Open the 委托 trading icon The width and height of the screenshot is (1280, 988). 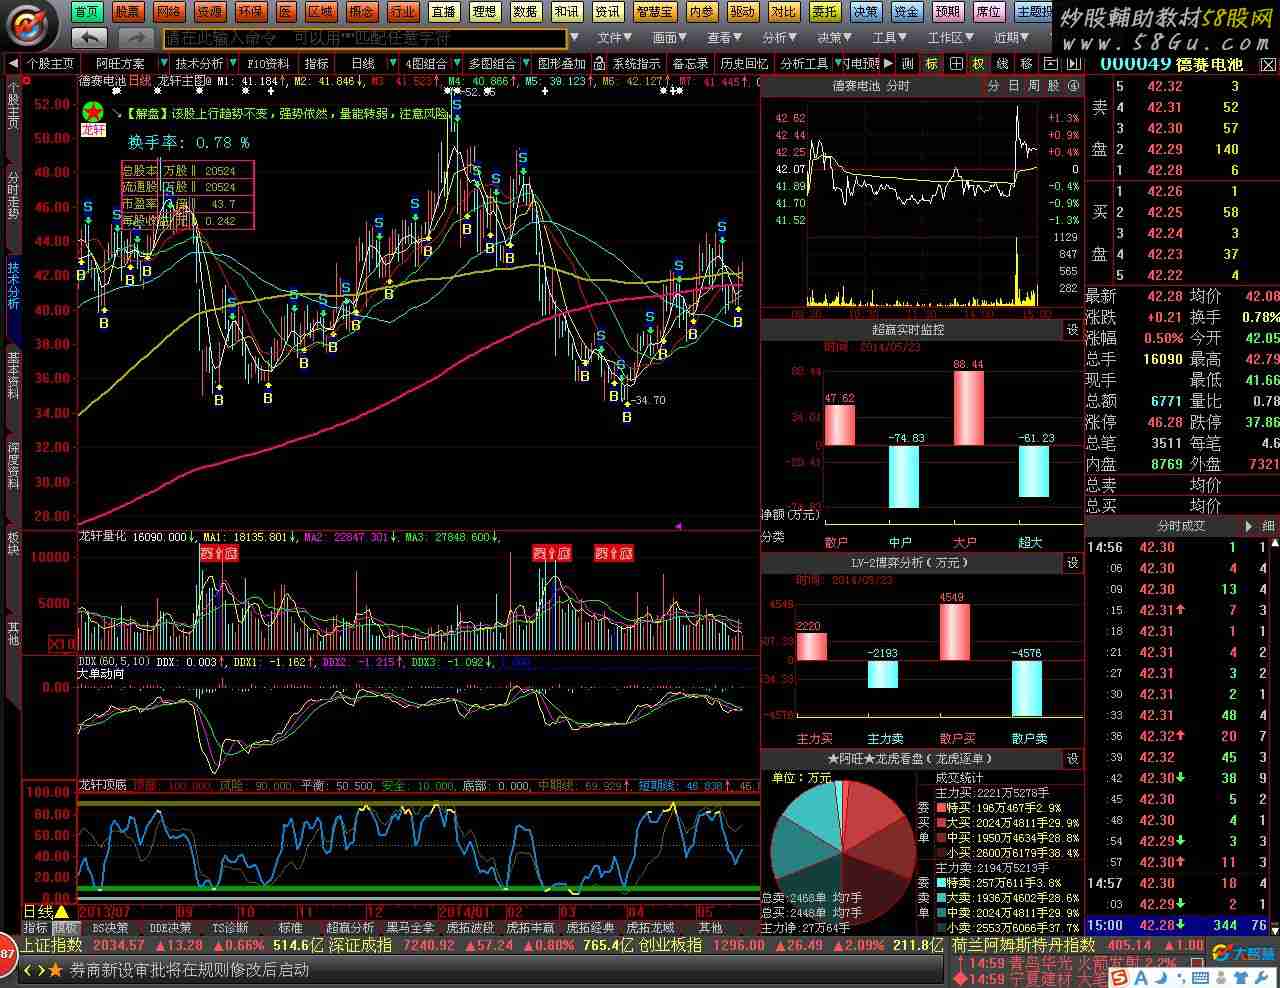[x=825, y=12]
